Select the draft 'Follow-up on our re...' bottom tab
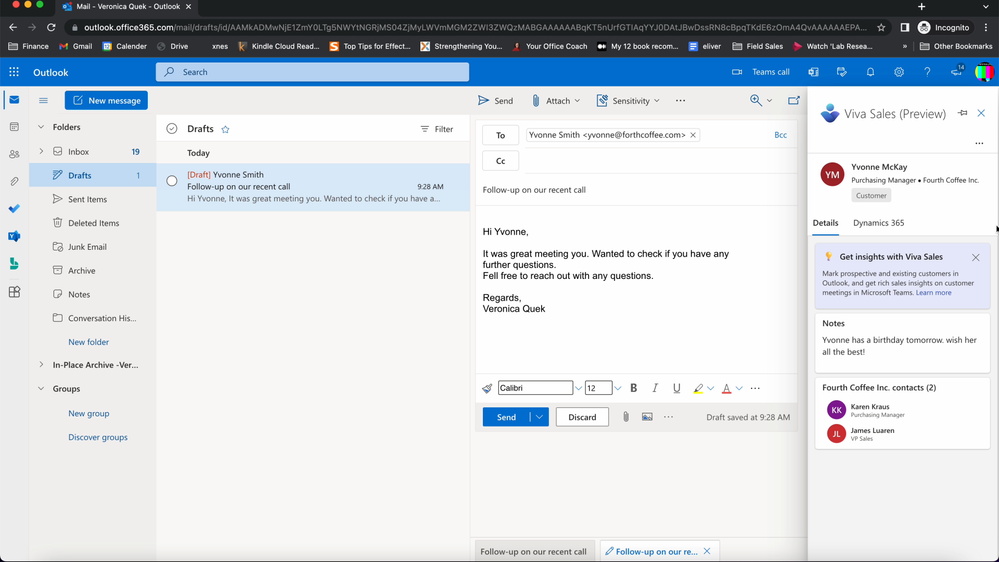The height and width of the screenshot is (562, 999). (x=657, y=551)
